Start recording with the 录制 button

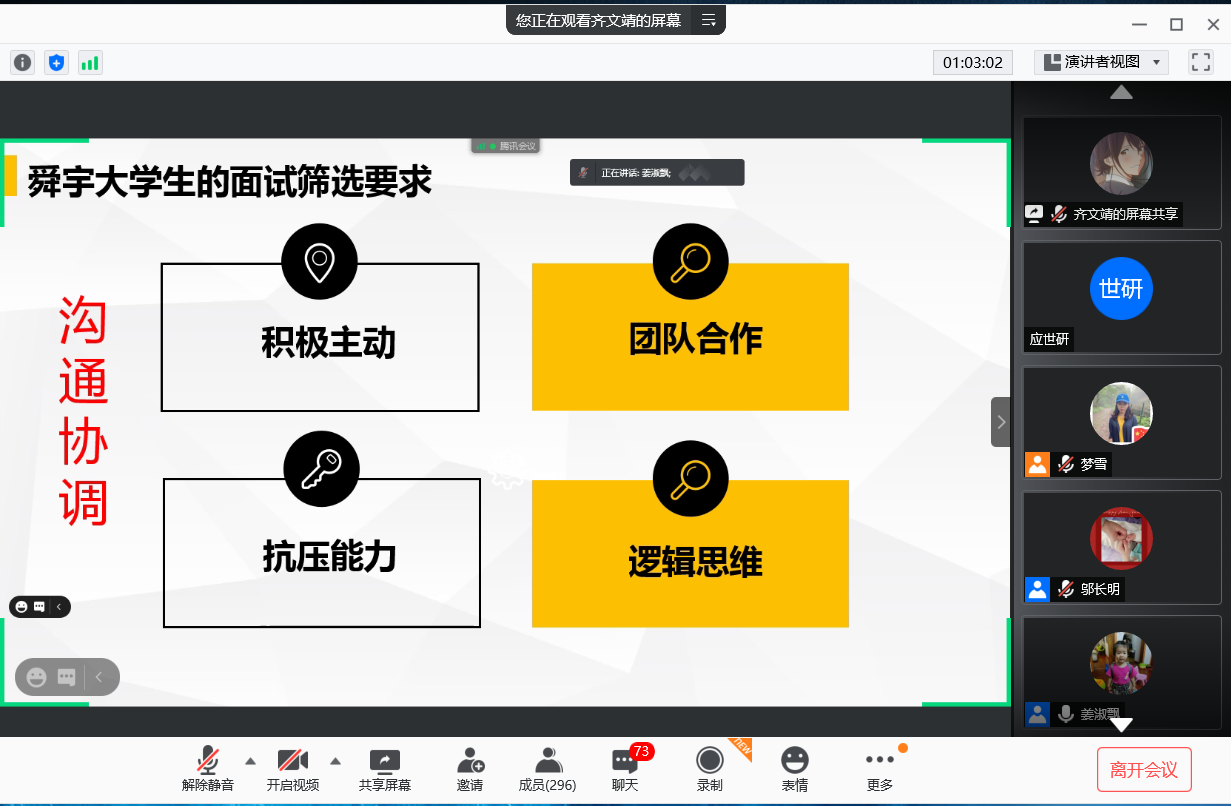coord(710,769)
